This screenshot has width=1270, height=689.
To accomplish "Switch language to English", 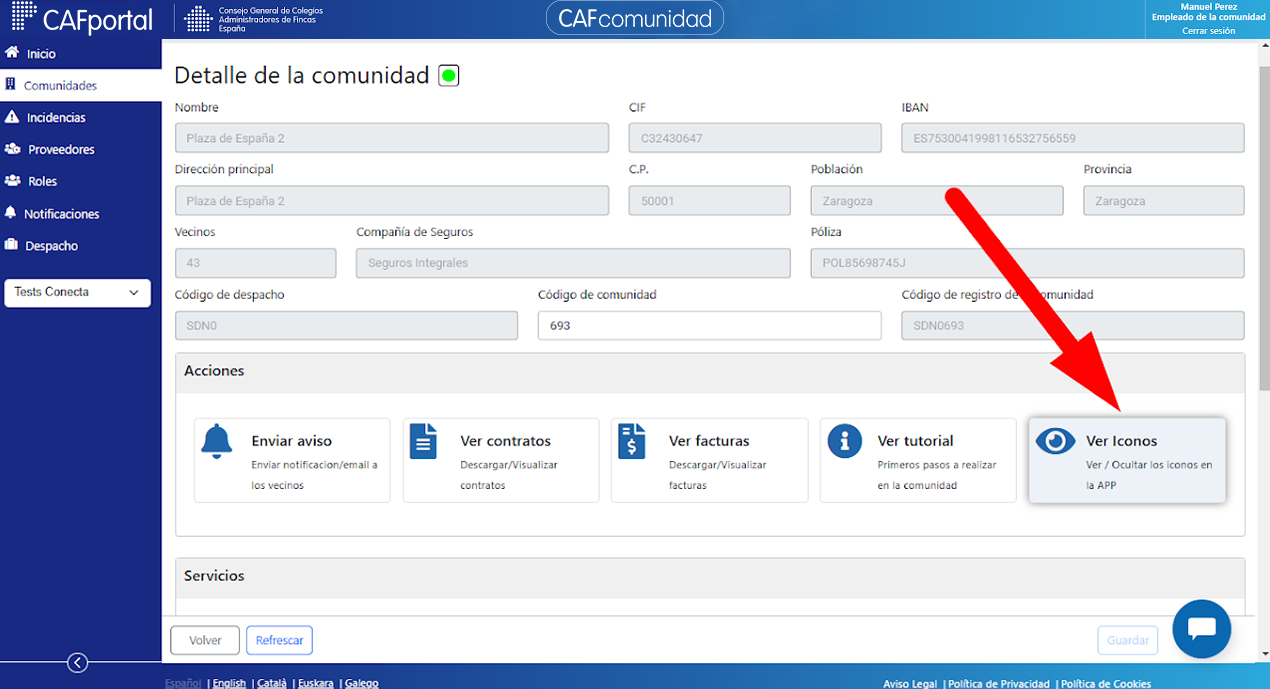I will (x=229, y=683).
